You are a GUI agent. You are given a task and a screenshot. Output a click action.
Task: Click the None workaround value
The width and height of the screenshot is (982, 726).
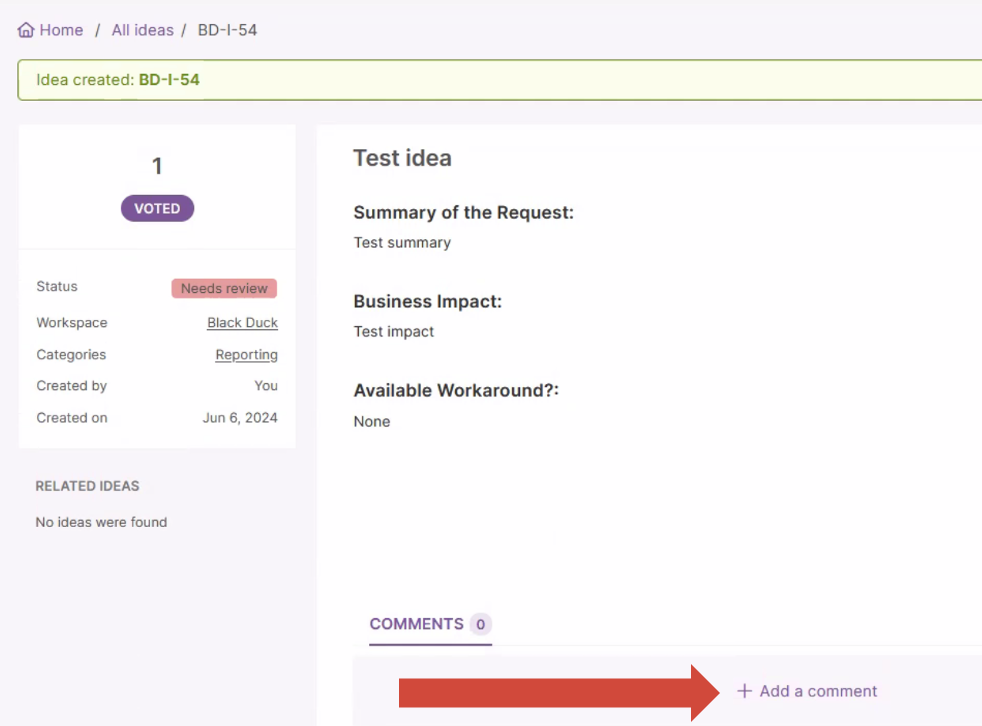click(x=371, y=422)
